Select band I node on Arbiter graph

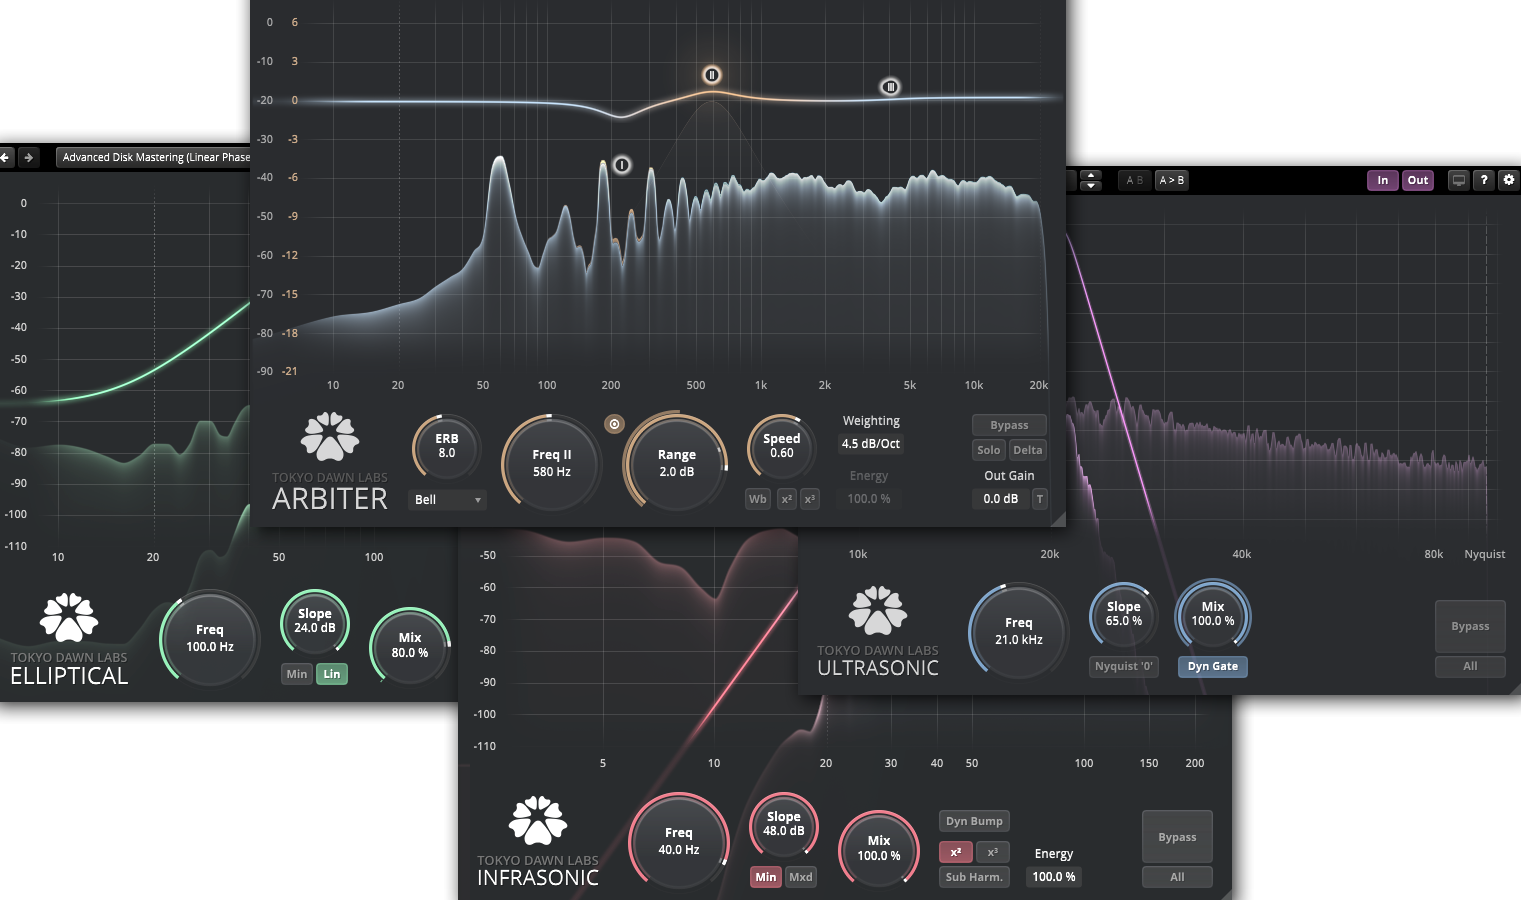pyautogui.click(x=622, y=164)
